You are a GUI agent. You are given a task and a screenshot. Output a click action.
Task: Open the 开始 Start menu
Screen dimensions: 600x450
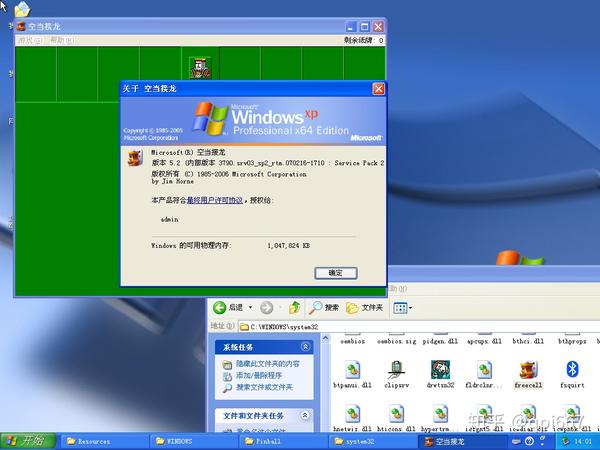pyautogui.click(x=28, y=441)
